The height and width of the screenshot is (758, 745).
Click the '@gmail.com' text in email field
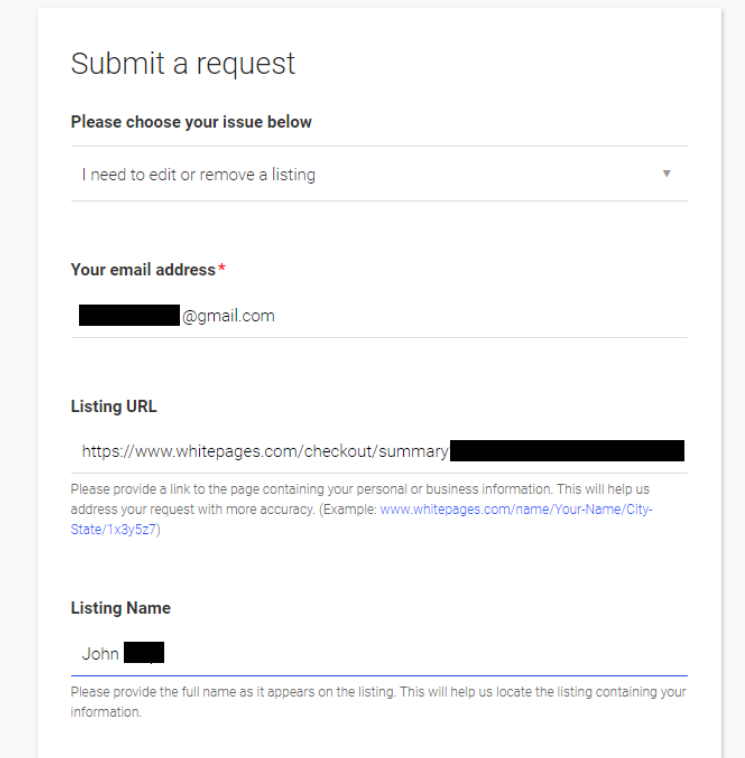pyautogui.click(x=228, y=316)
